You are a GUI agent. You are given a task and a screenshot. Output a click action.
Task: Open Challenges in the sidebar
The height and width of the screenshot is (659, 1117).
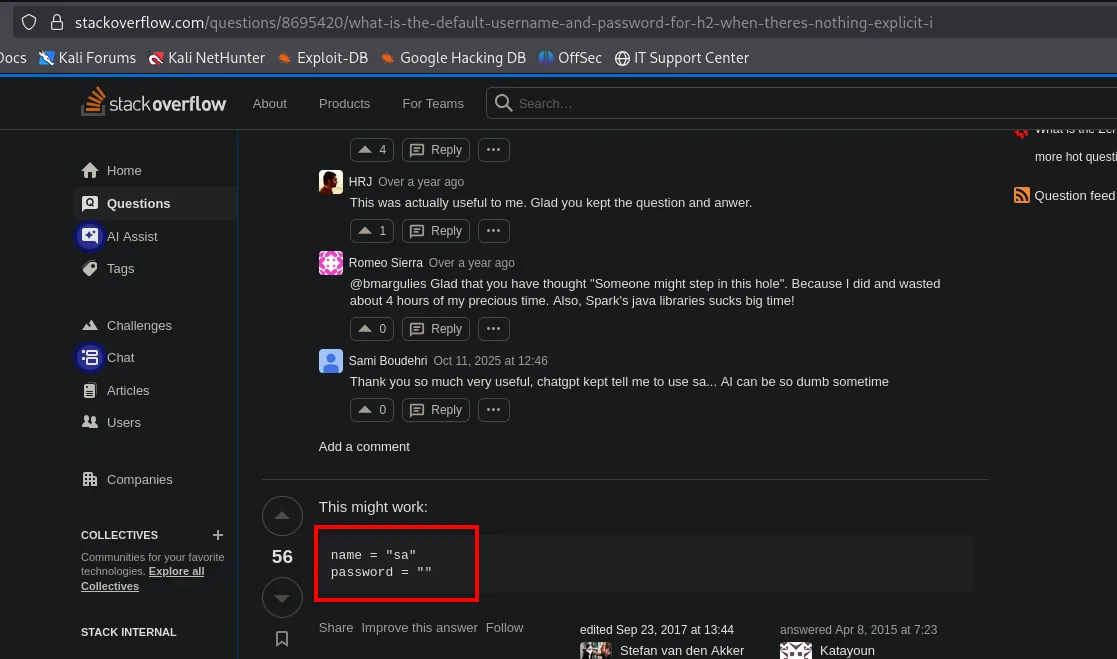[x=155, y=326]
